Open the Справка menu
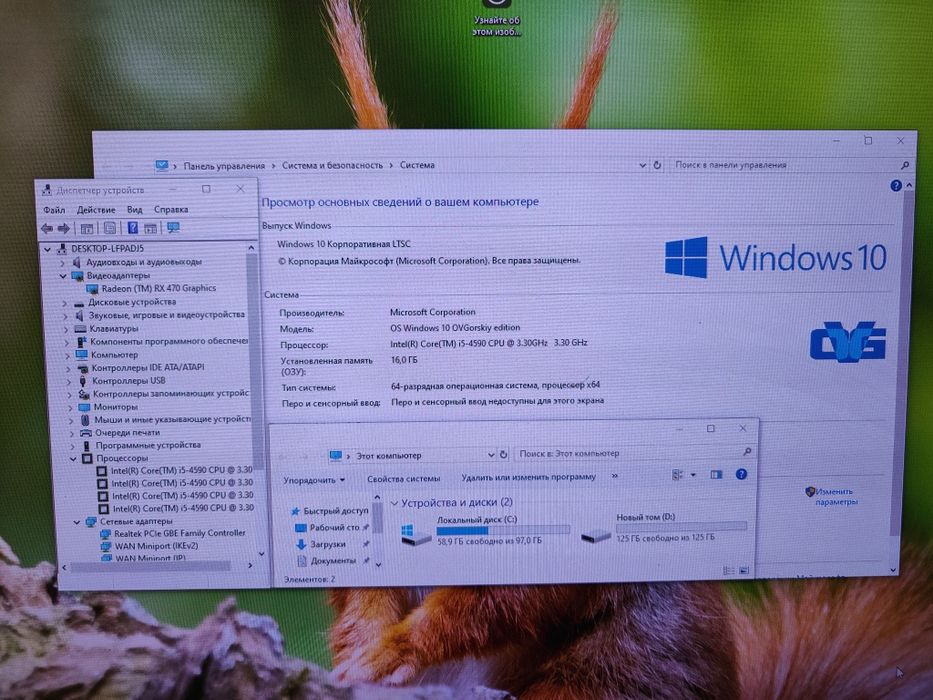This screenshot has height=700, width=933. pos(171,210)
